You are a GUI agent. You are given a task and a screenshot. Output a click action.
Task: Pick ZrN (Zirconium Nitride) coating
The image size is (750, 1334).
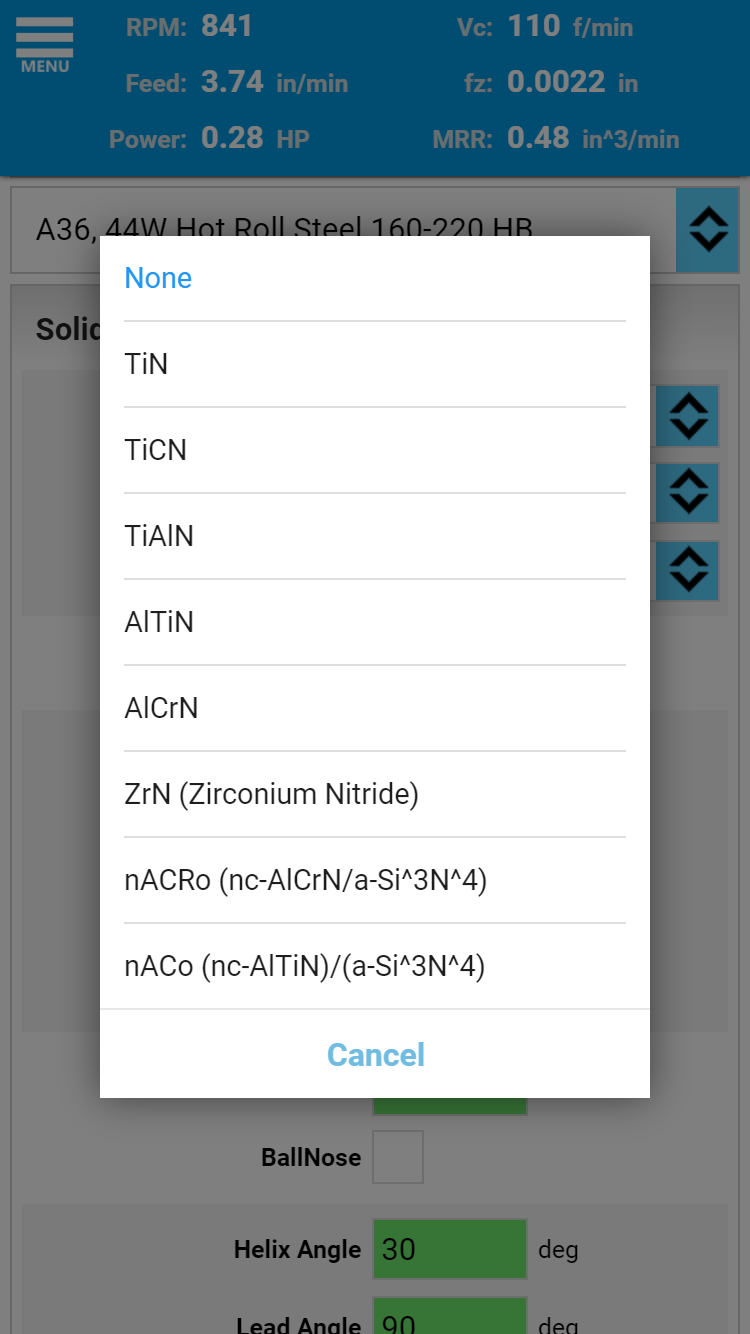pyautogui.click(x=375, y=794)
